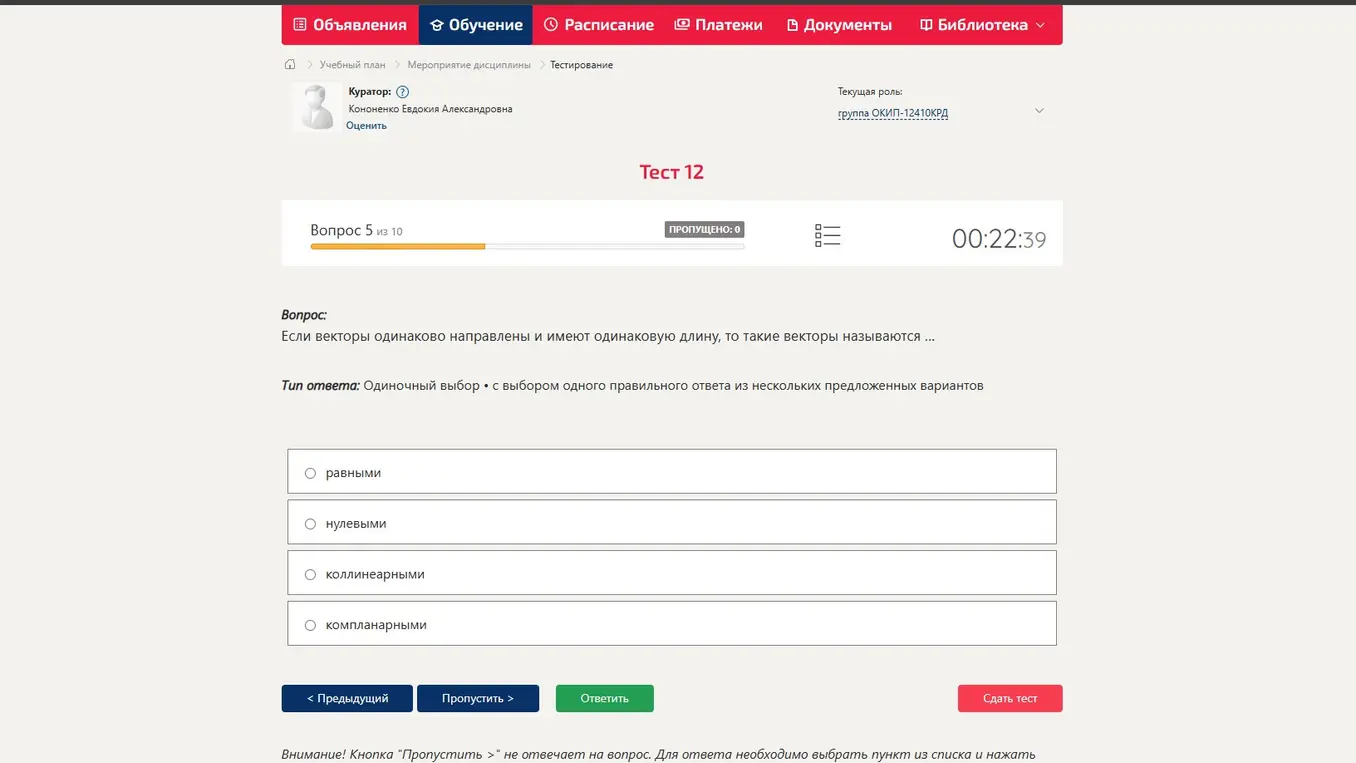Click the curator avatar picture

317,106
